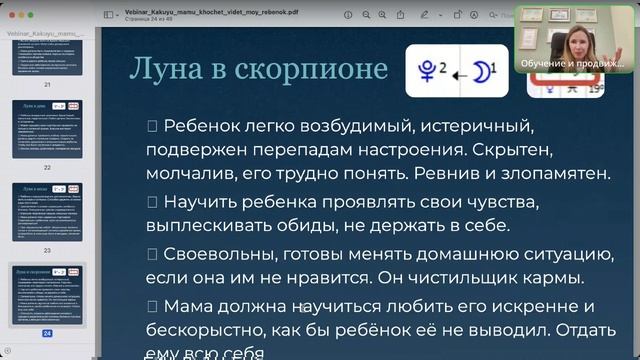Screen dimensions: 640x360
Task: Click the 'Луна в скорпионе' slide heading
Action: coord(258,68)
